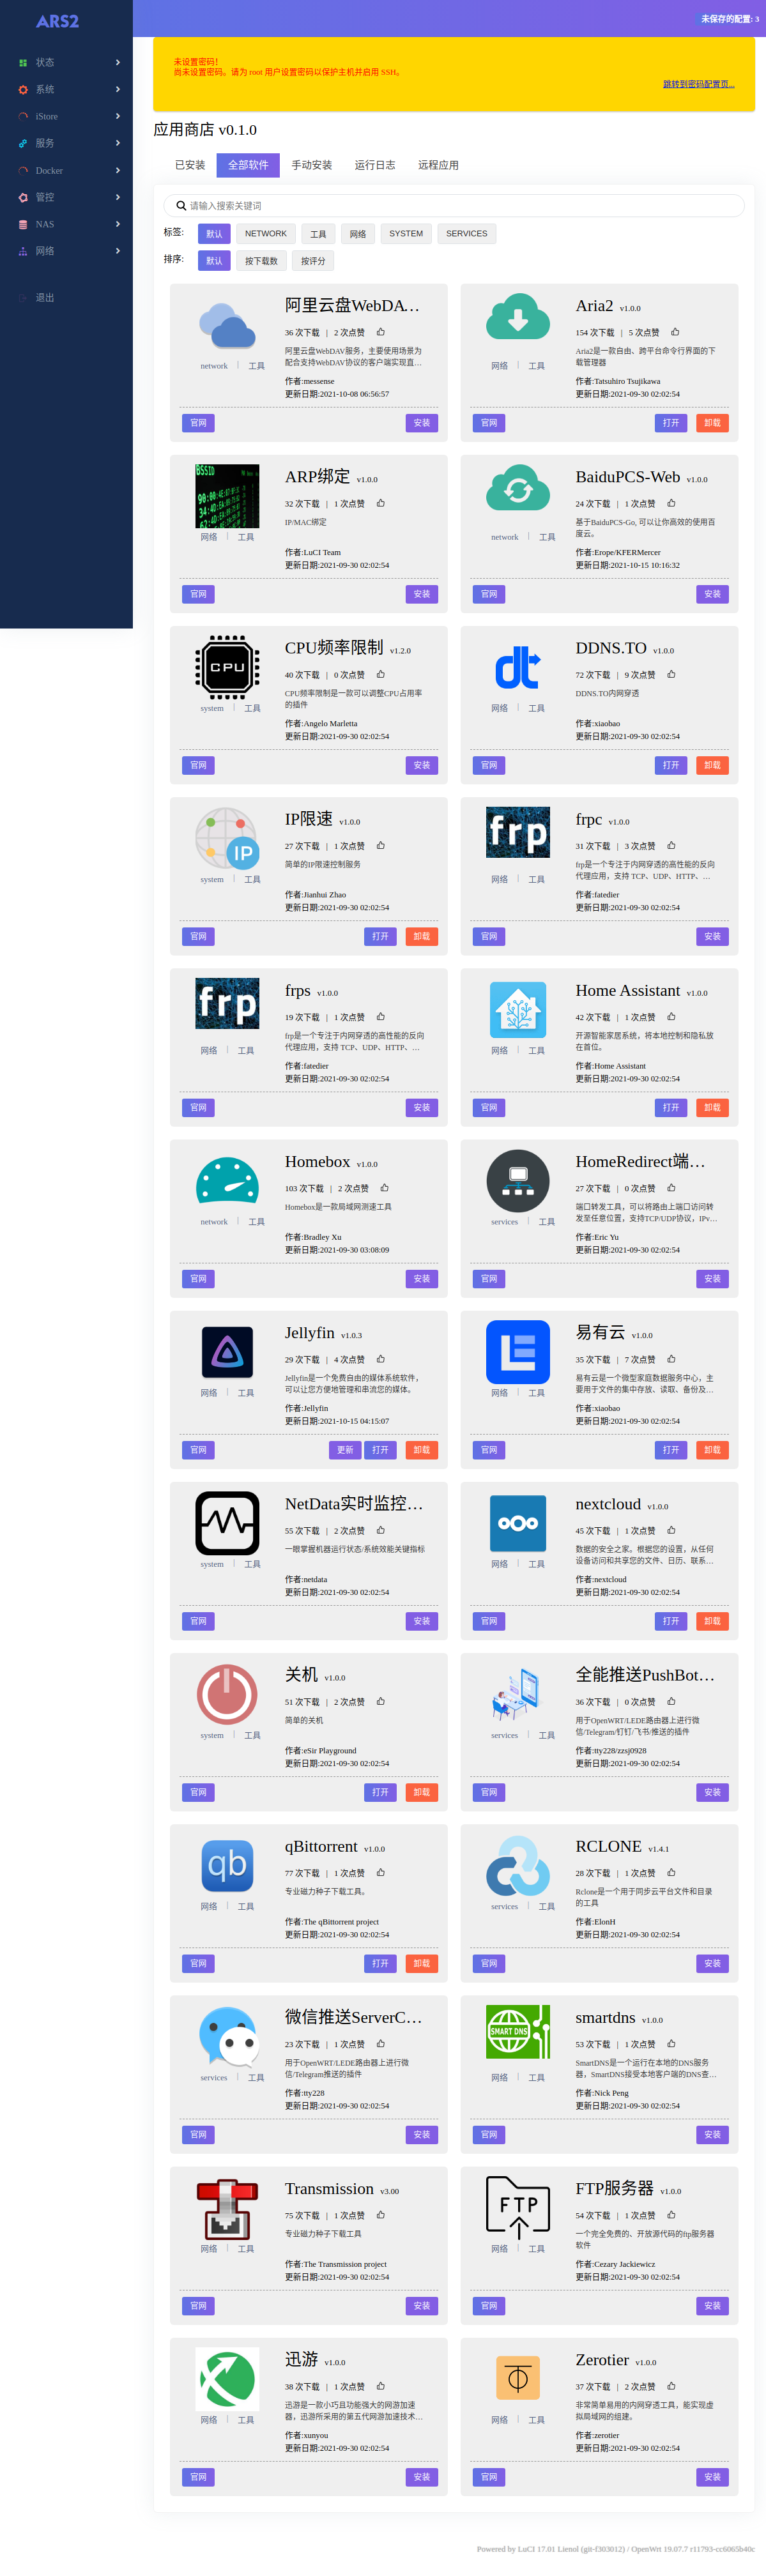This screenshot has width=766, height=2576.
Task: Select the SERVICES tag filter
Action: pos(467,233)
